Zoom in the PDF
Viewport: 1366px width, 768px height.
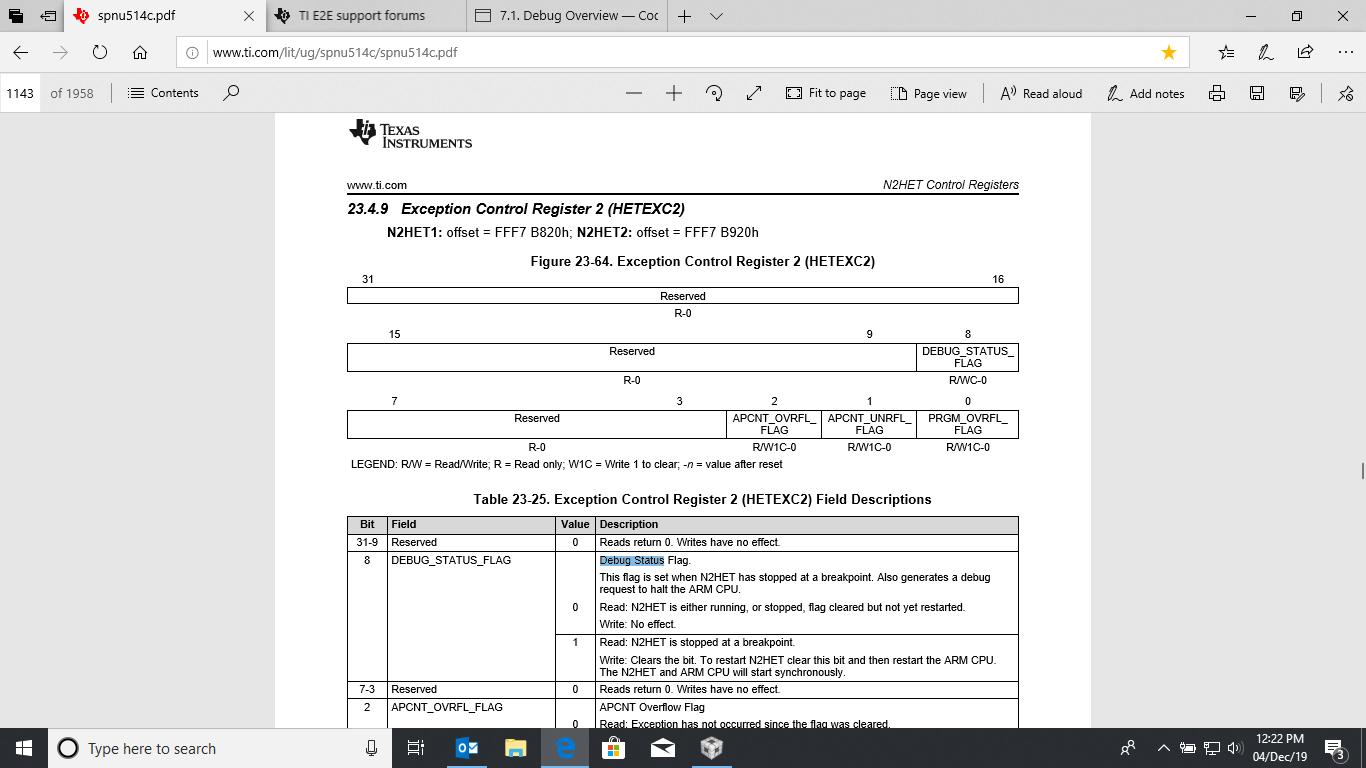(x=673, y=93)
